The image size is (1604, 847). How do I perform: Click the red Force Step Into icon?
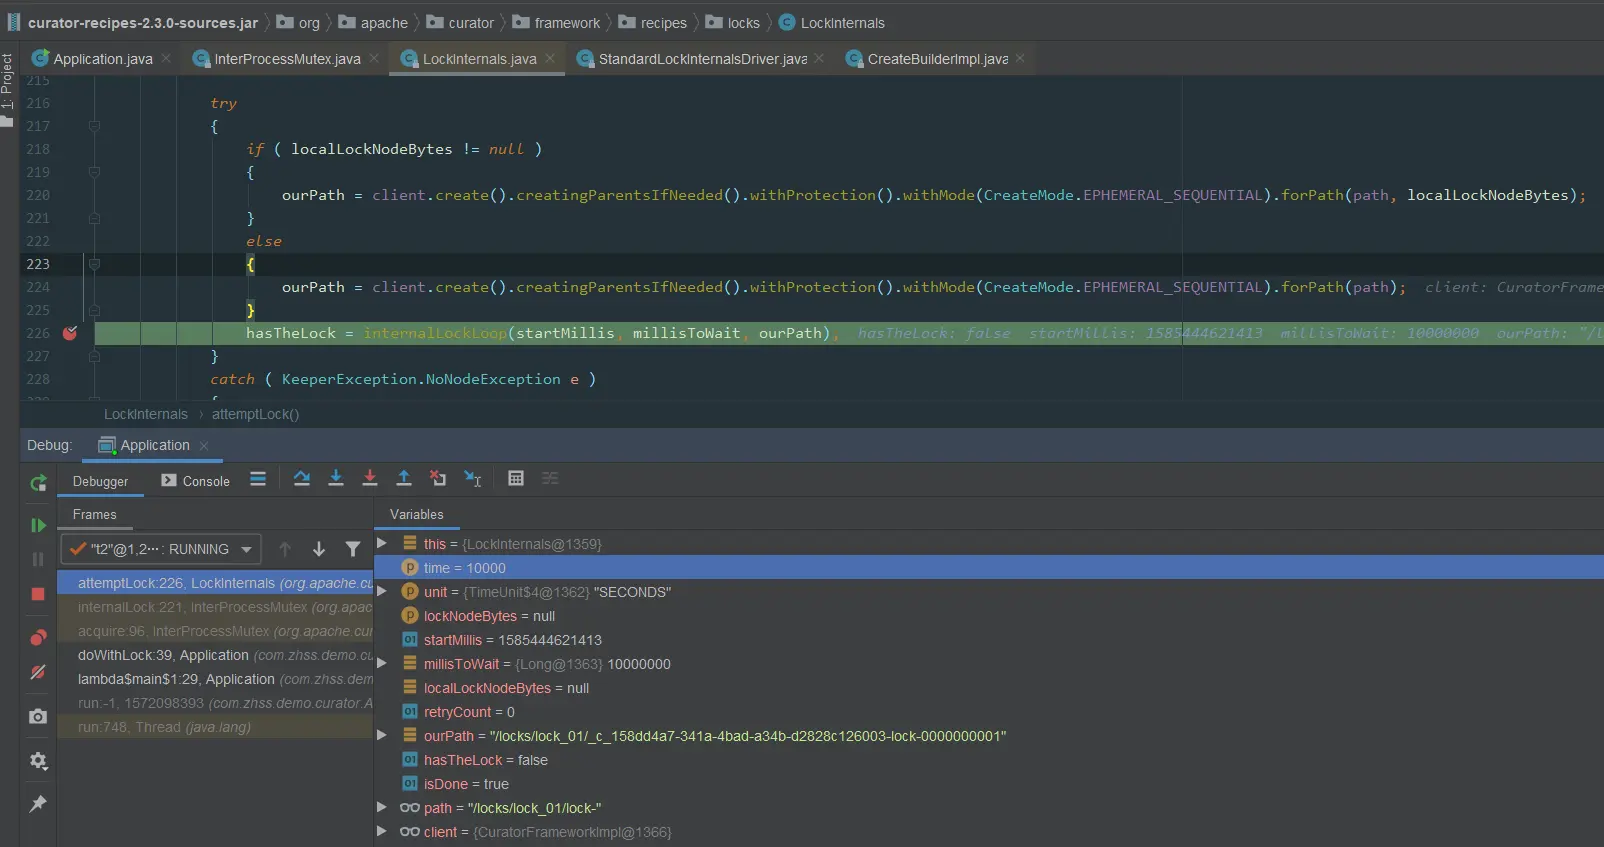pyautogui.click(x=370, y=479)
